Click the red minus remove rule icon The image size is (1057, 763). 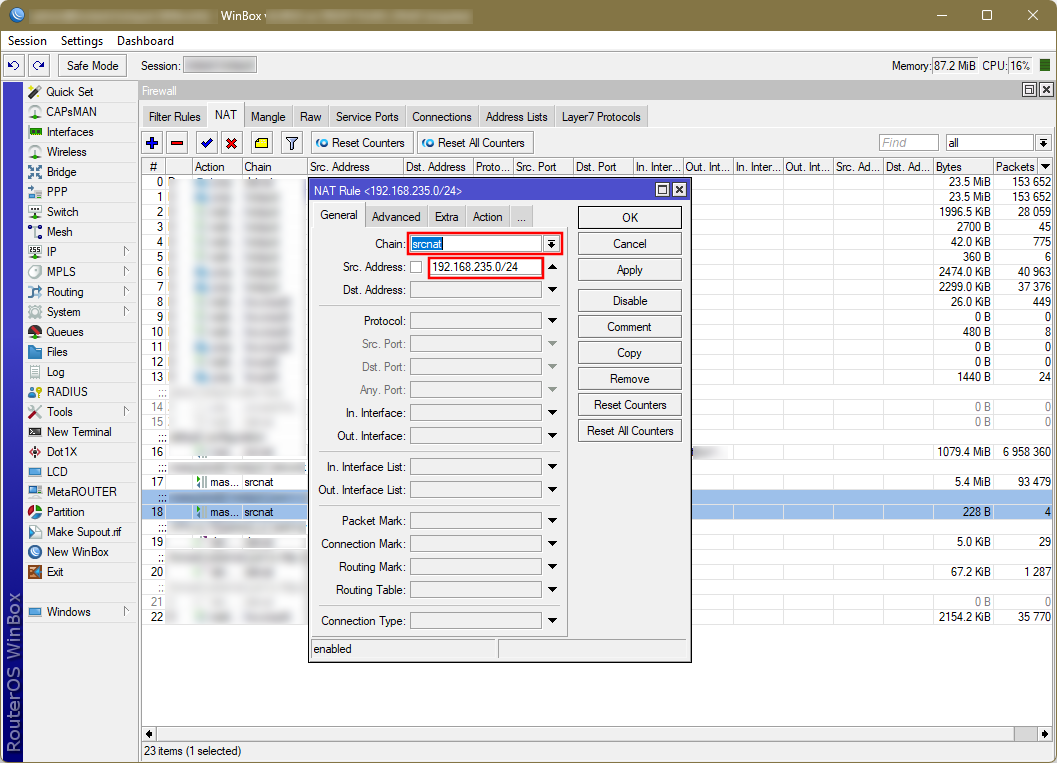point(177,143)
